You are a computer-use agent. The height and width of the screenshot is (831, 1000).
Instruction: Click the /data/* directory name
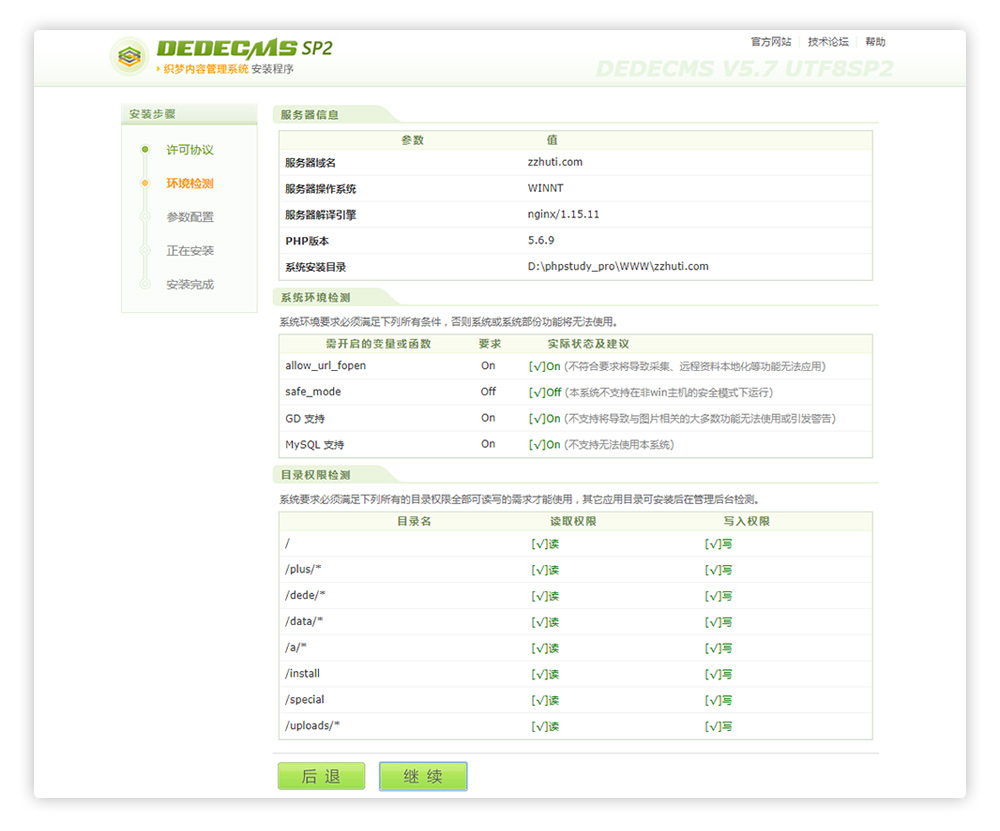click(x=304, y=621)
